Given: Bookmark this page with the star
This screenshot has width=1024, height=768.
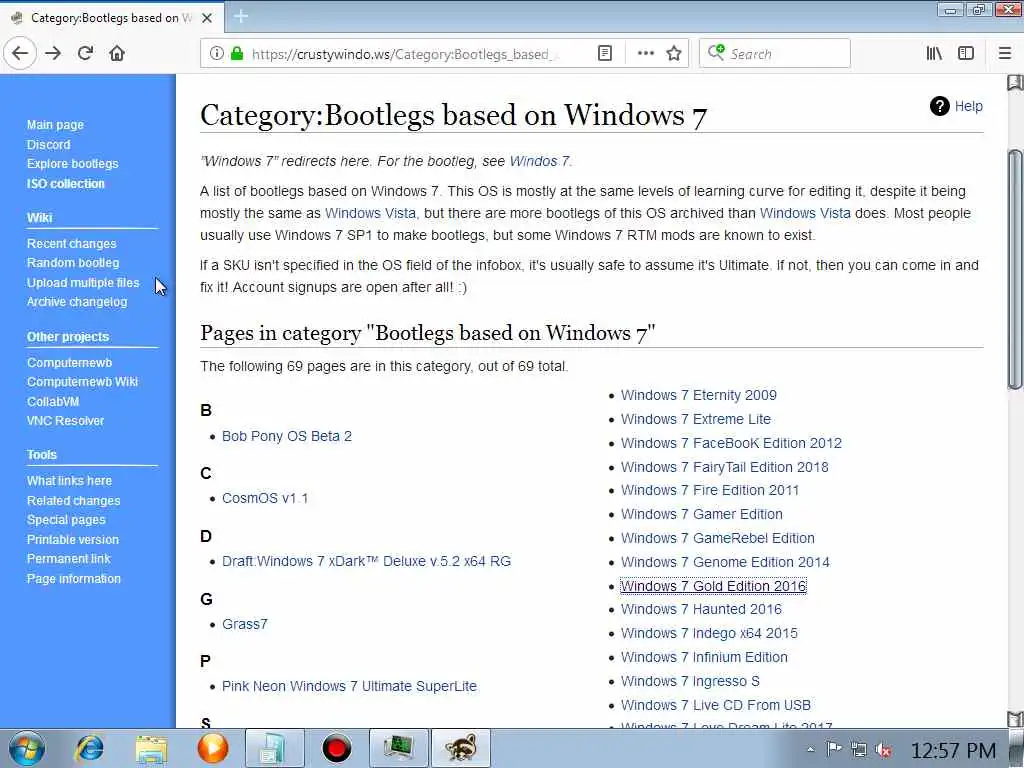Looking at the screenshot, I should [674, 54].
